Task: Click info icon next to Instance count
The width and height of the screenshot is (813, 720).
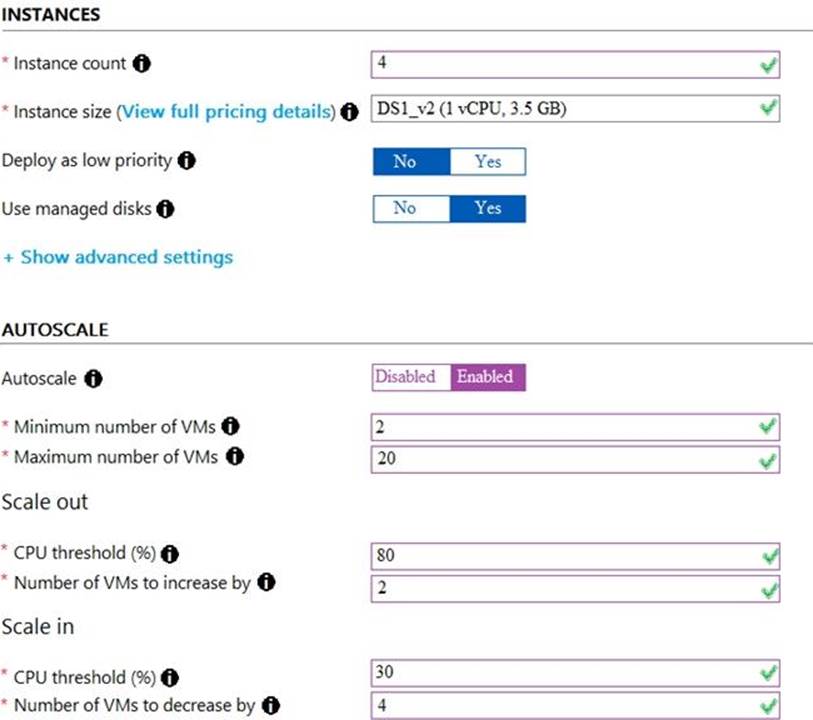Action: pyautogui.click(x=142, y=64)
